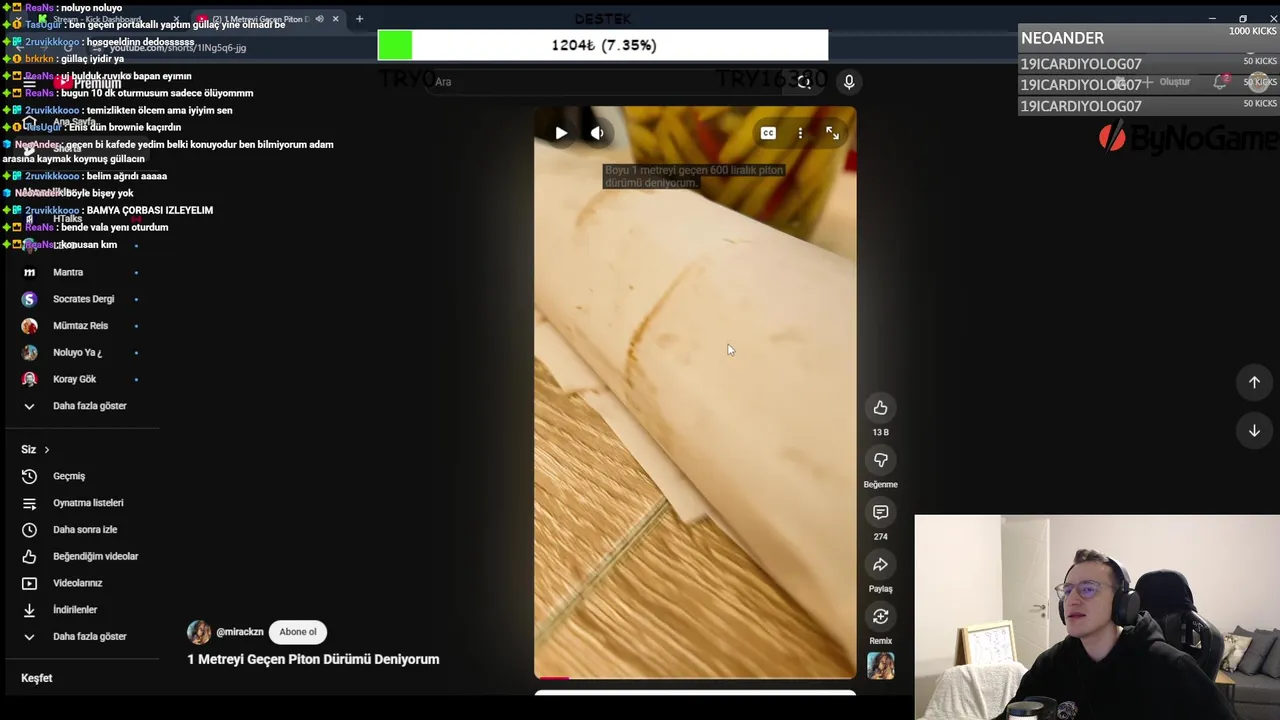The height and width of the screenshot is (720, 1280).
Task: Open the @mirackzn channel link
Action: pyautogui.click(x=240, y=632)
